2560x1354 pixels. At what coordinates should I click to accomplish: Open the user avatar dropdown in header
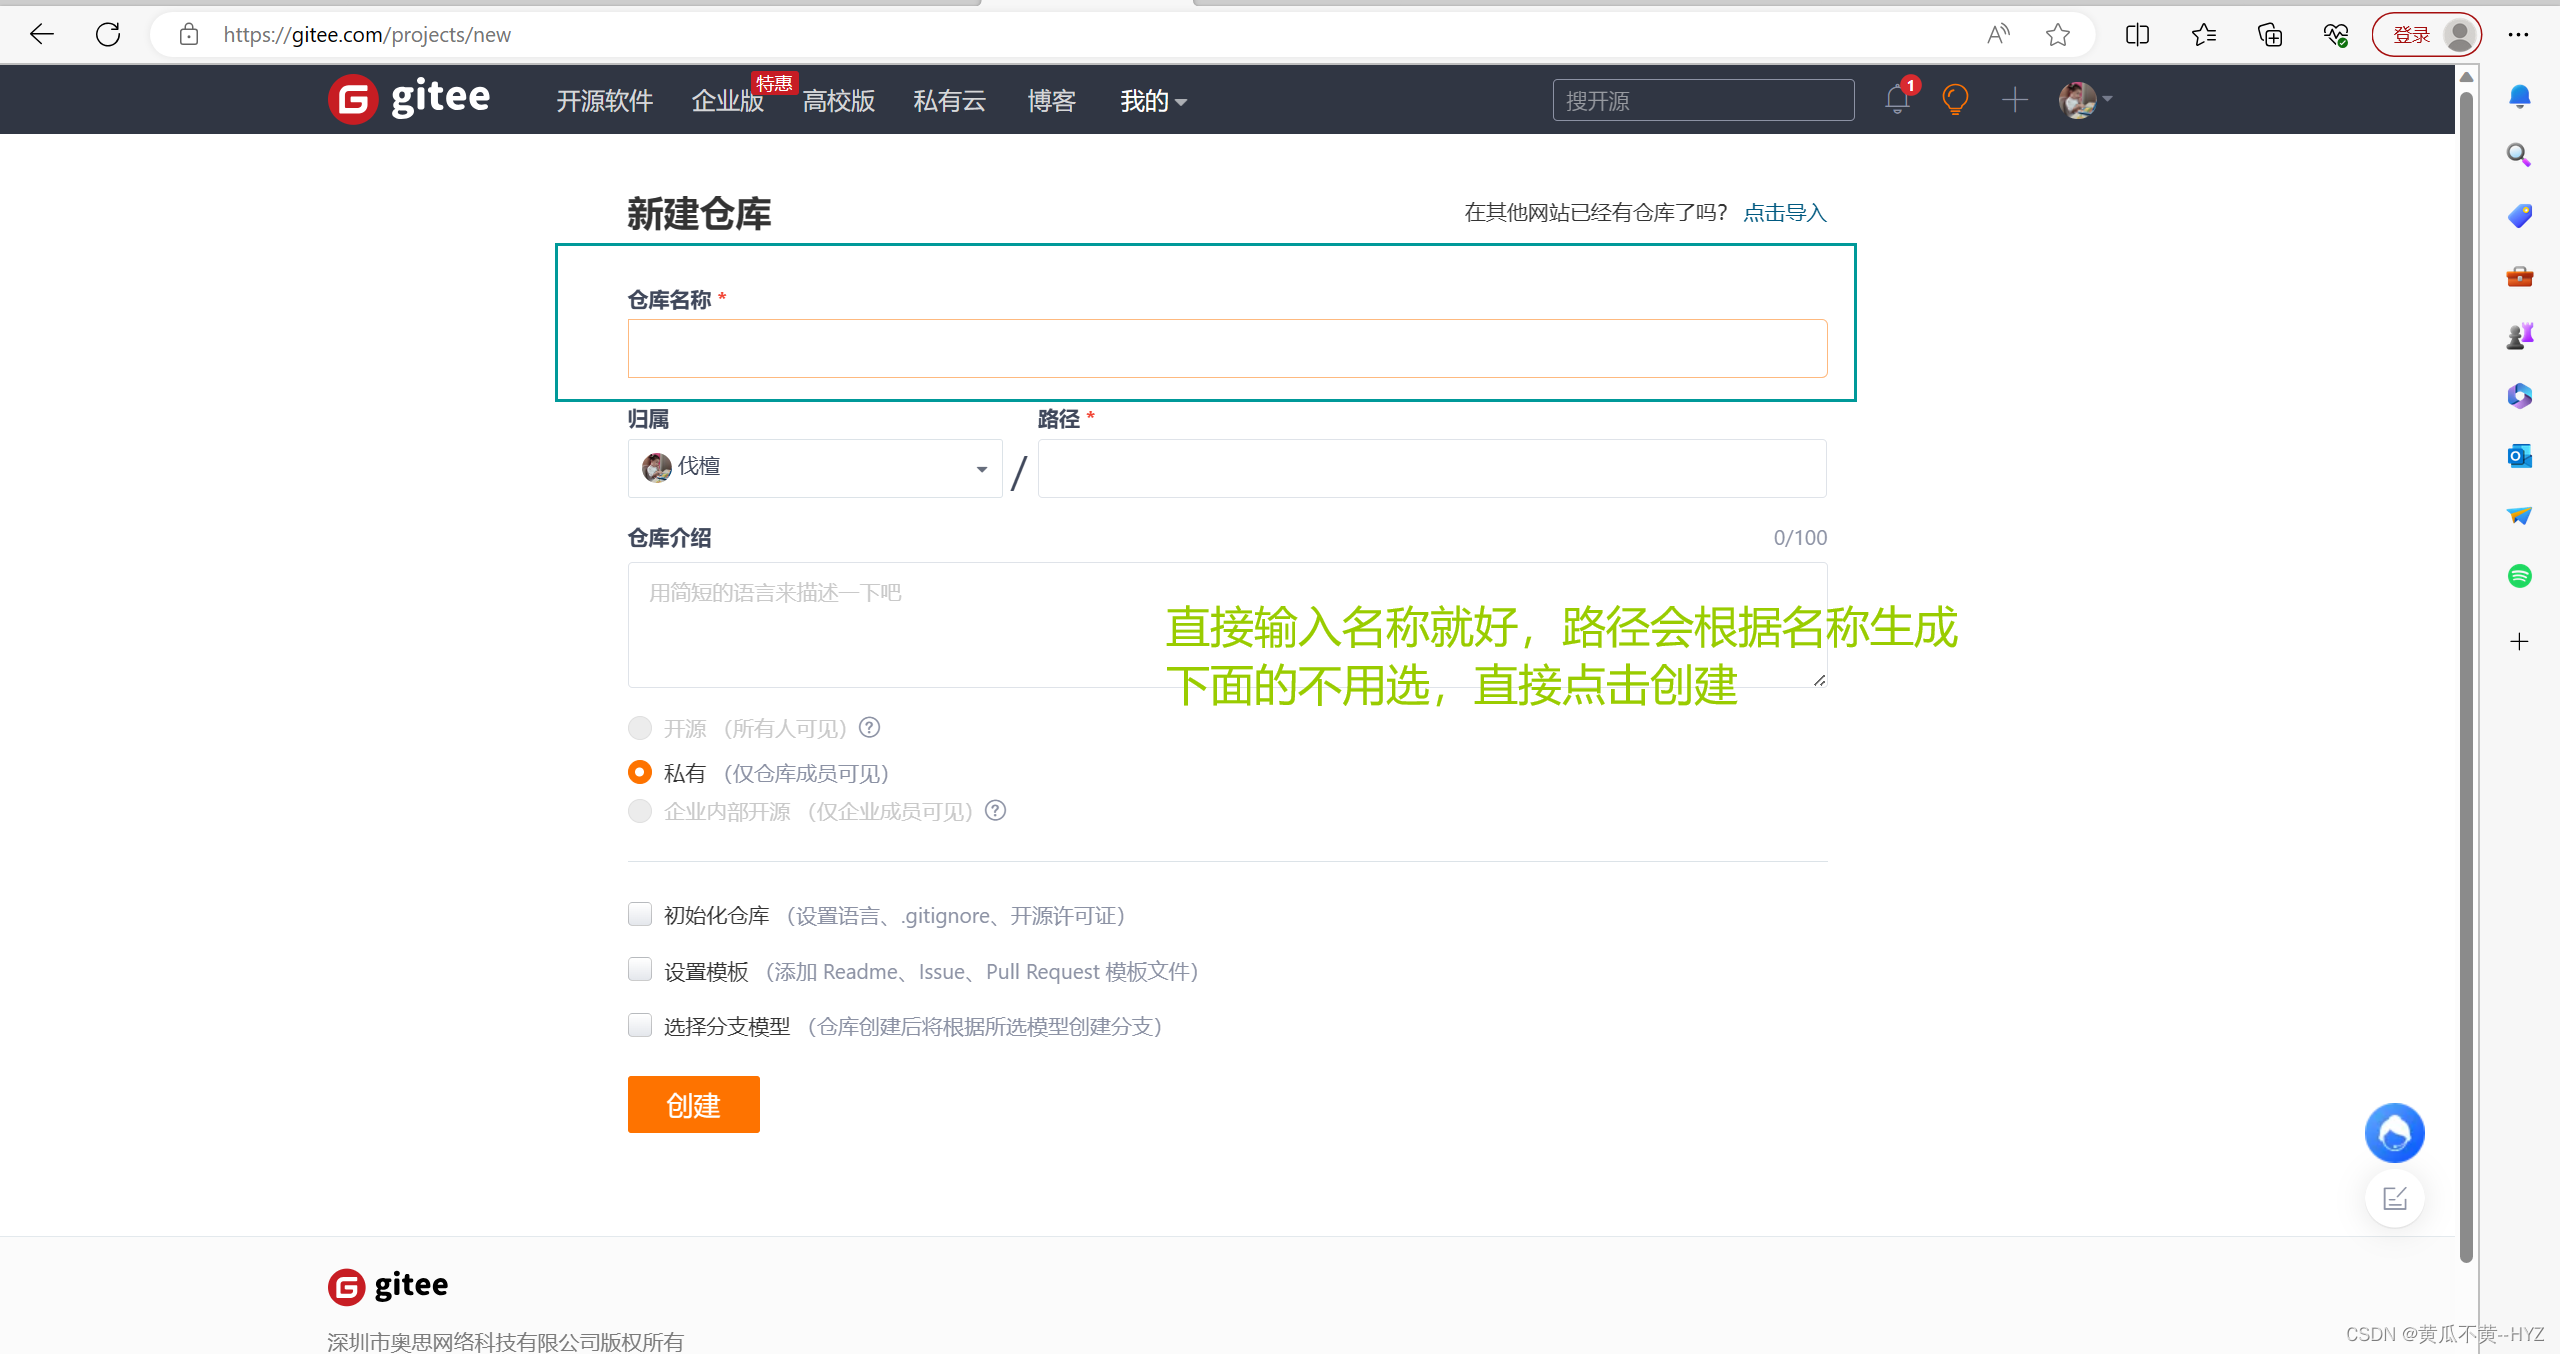tap(2085, 100)
